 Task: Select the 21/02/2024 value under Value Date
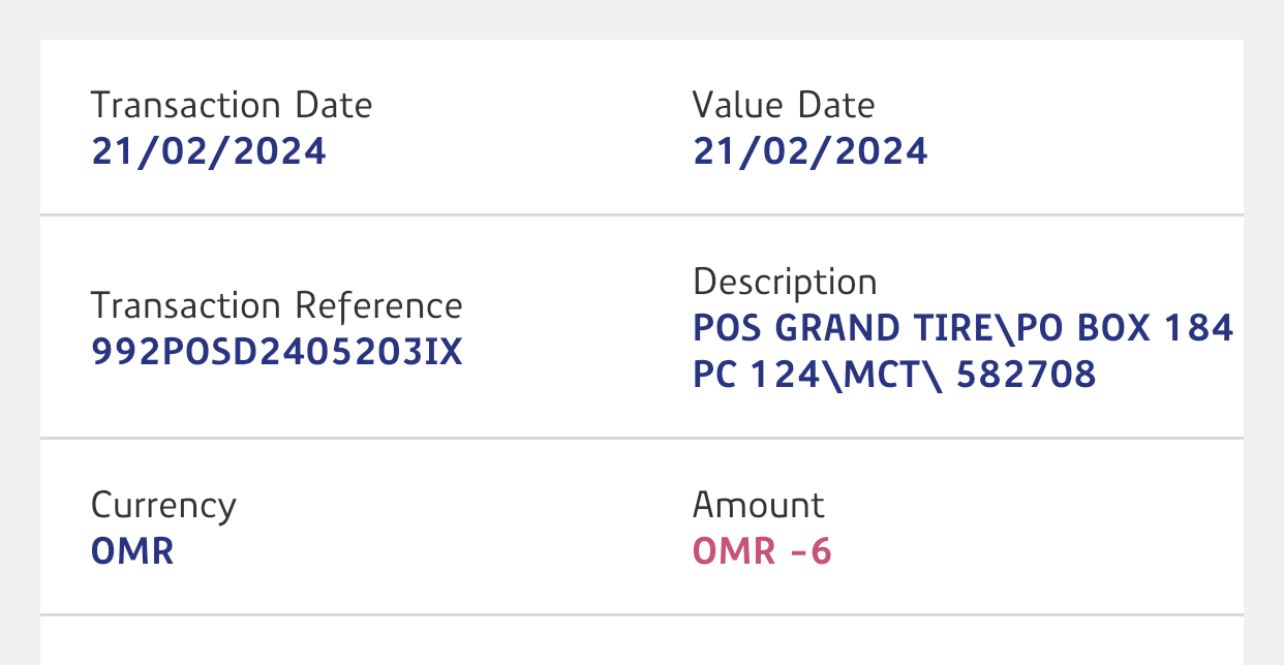coord(810,151)
